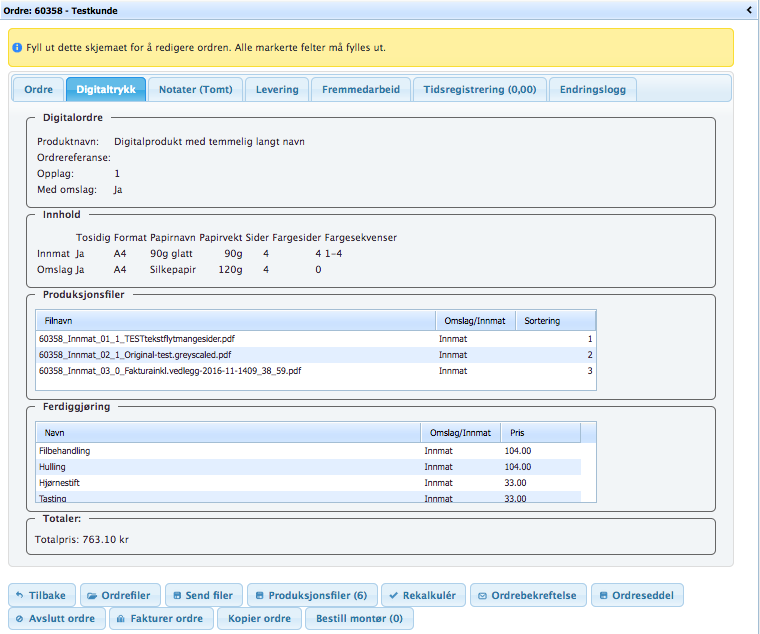Viewport: 760px width, 634px height.
Task: Open the Endringslogg tab
Action: (592, 89)
